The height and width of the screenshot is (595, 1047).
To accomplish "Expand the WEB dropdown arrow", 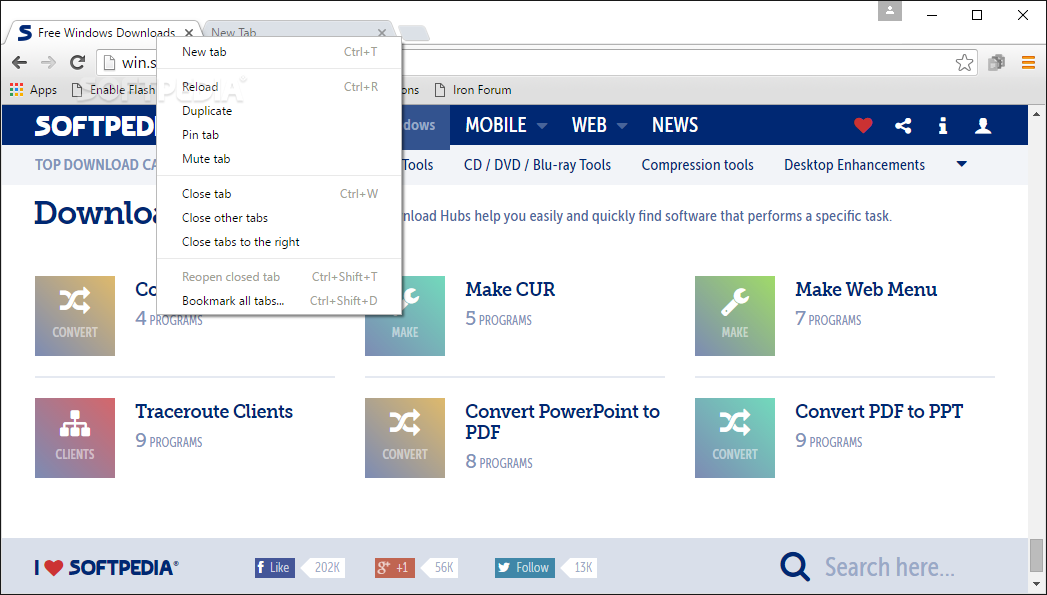I will pos(622,126).
